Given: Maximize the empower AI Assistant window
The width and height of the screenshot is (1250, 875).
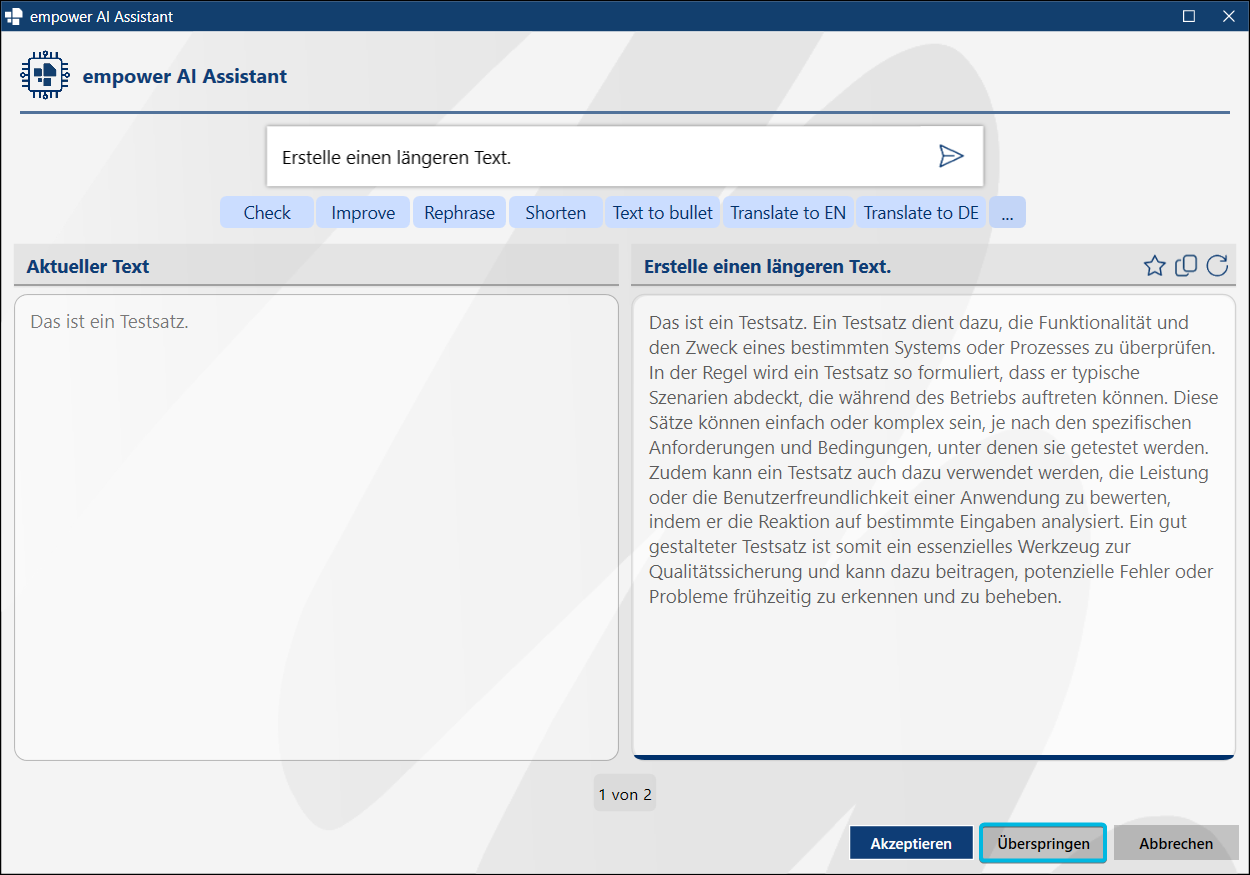Looking at the screenshot, I should (x=1189, y=16).
